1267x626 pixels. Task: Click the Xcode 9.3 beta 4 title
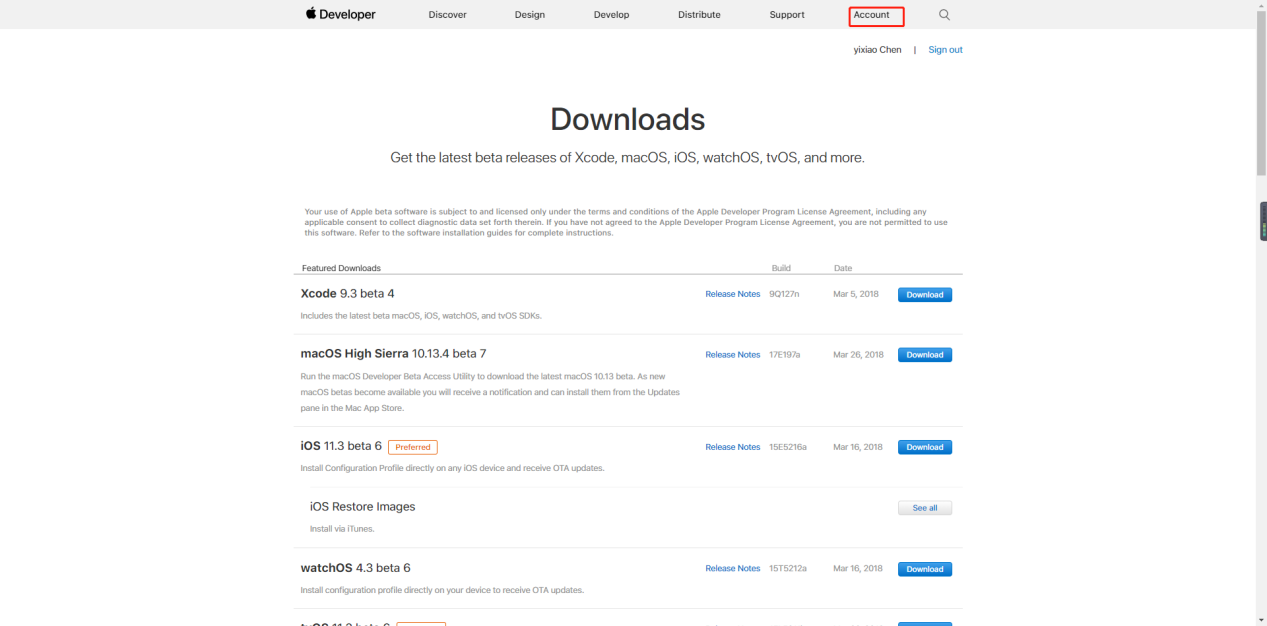click(x=348, y=294)
